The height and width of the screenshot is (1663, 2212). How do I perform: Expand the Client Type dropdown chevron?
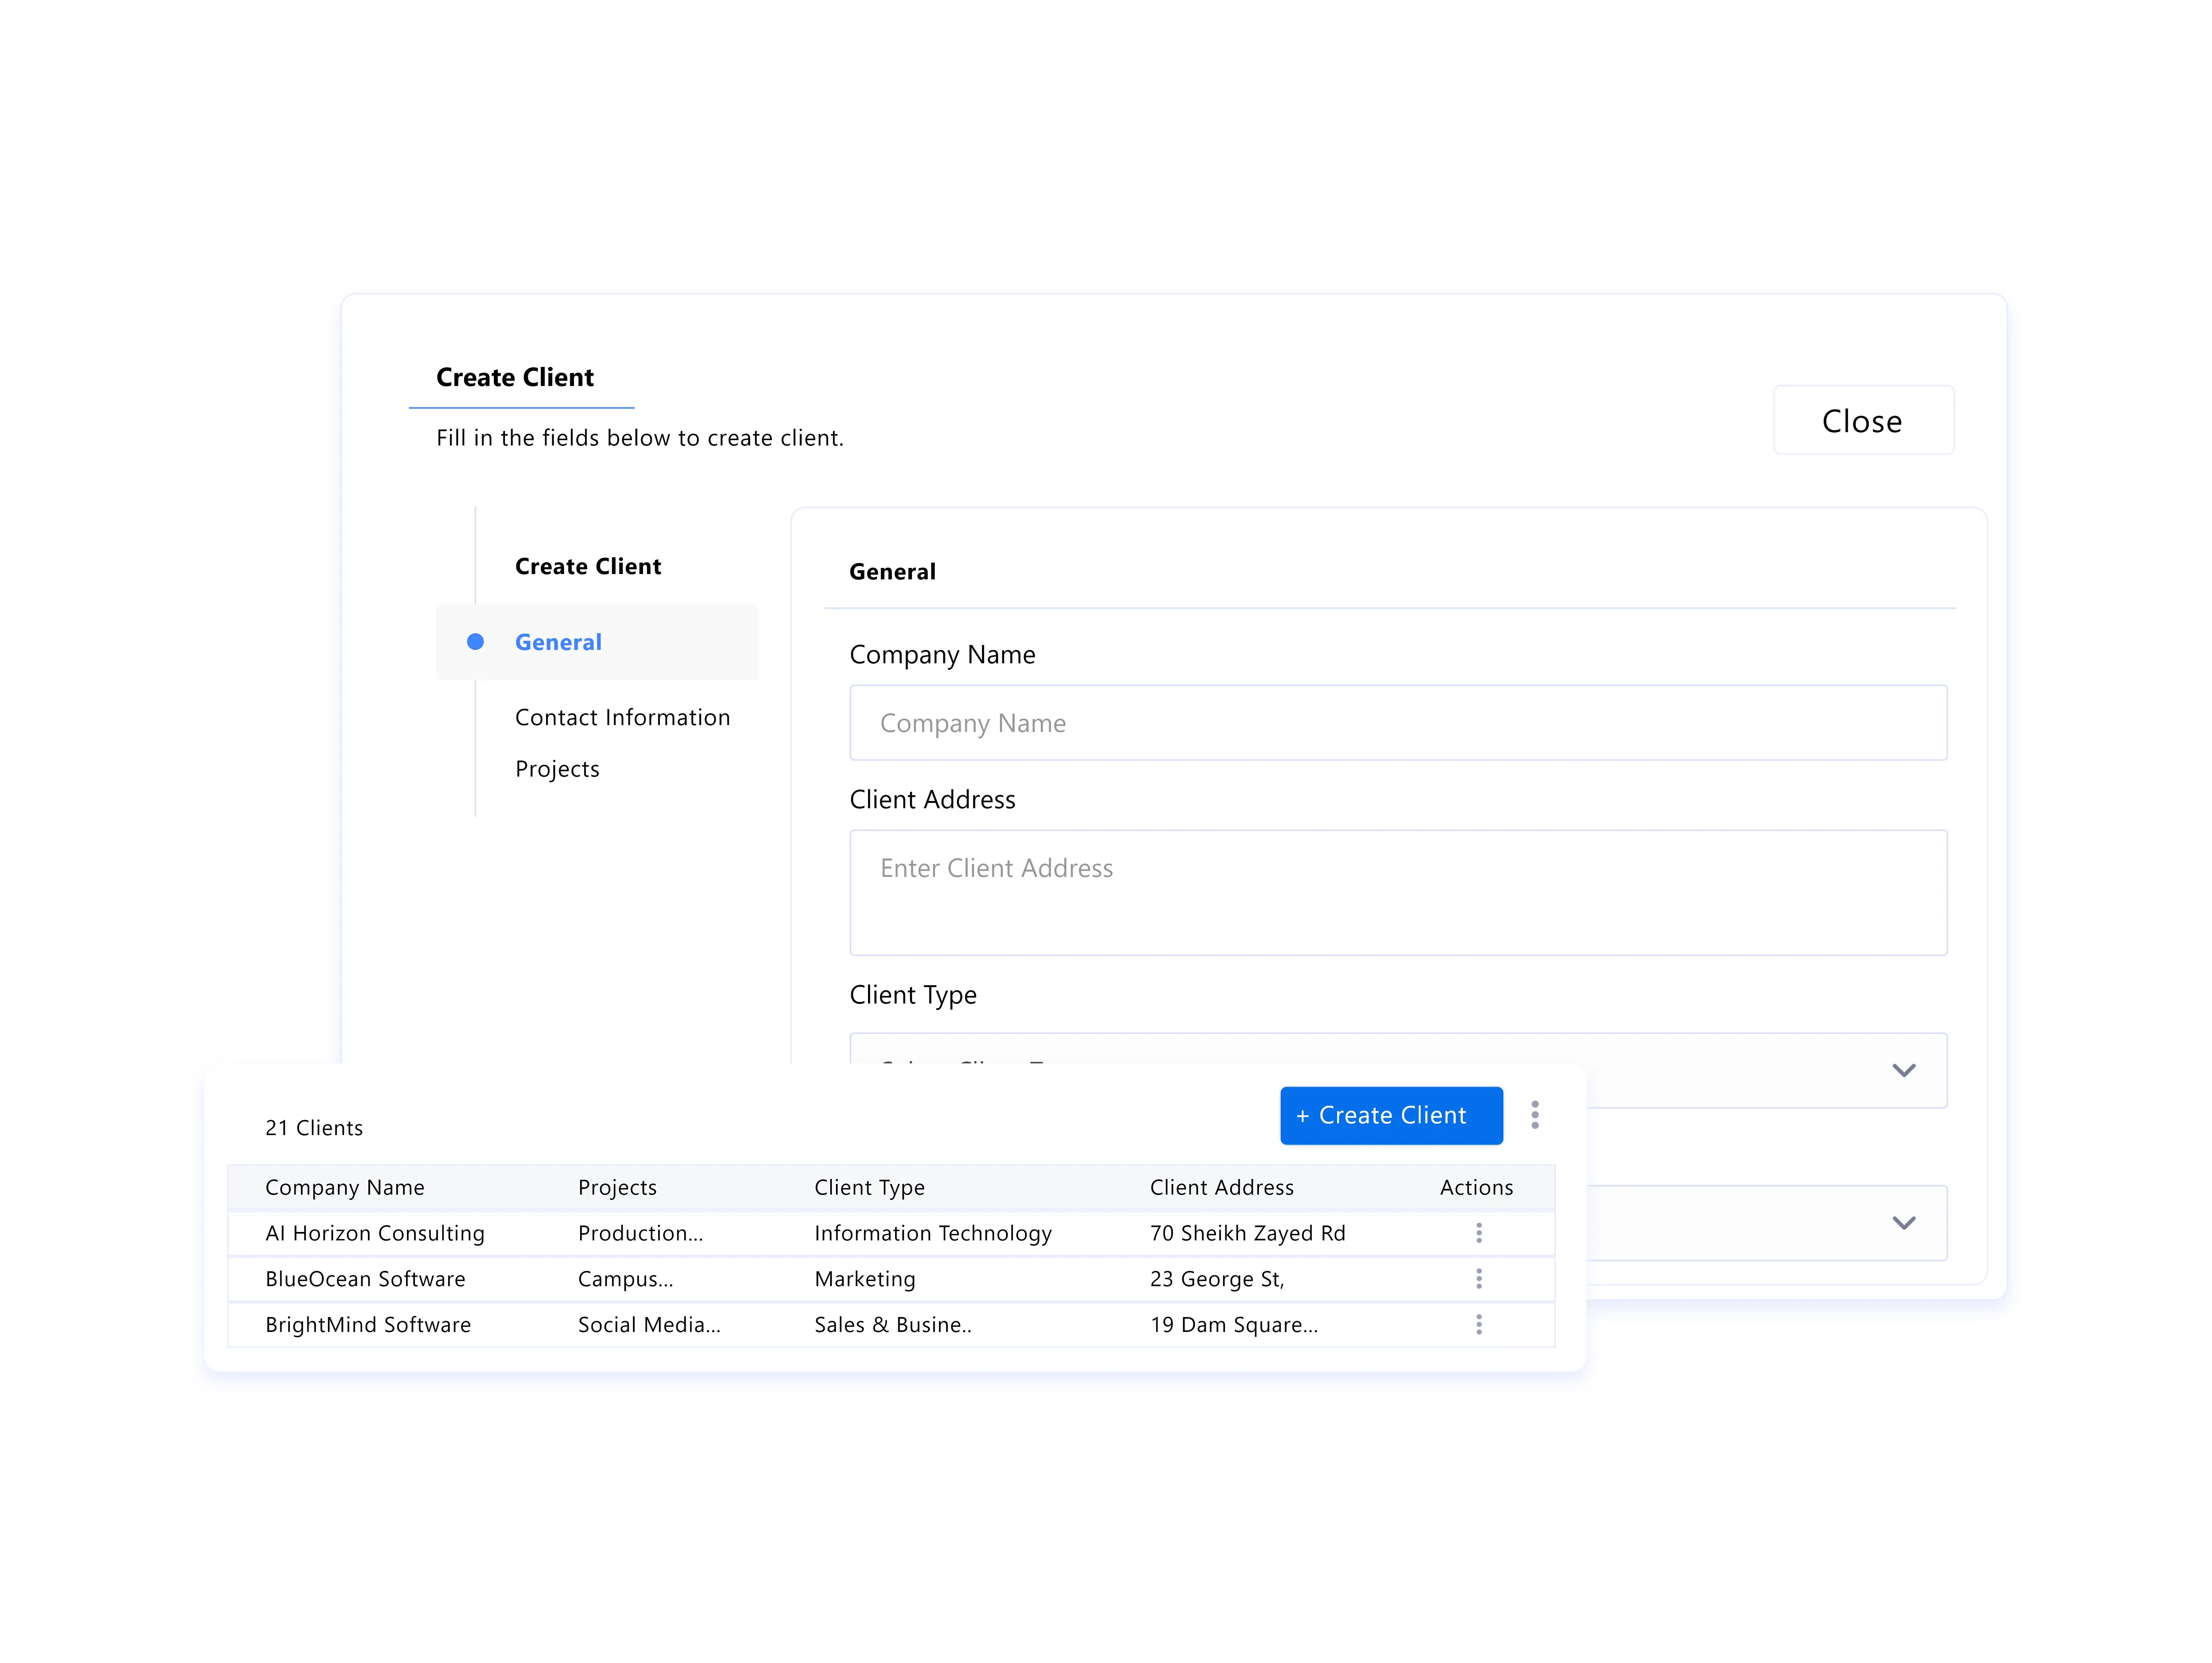(1903, 1070)
